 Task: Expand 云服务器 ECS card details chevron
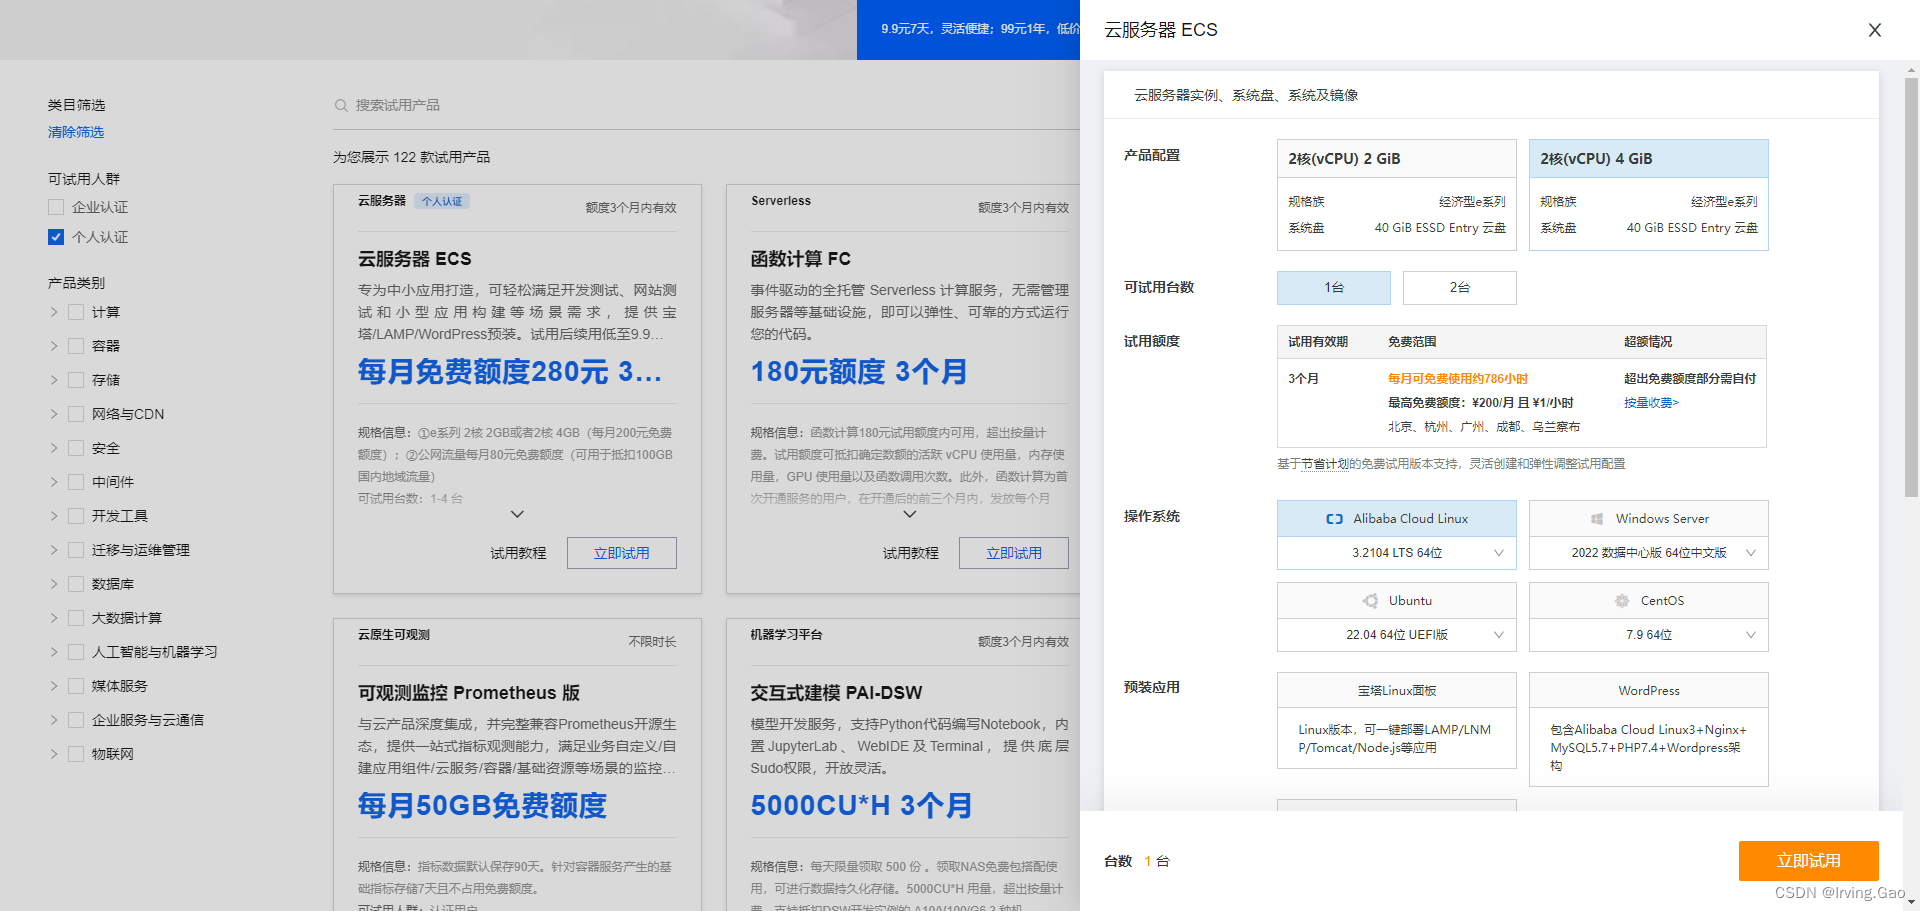(x=517, y=514)
